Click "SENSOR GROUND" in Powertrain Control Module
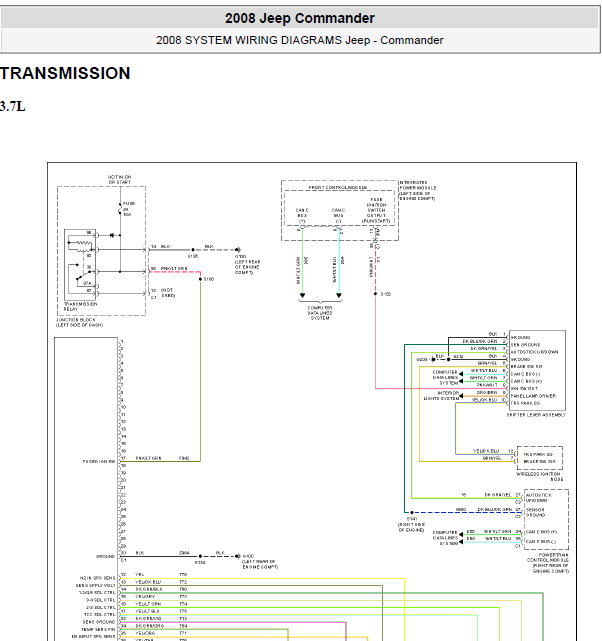Screen dimensions: 602x641 point(535,513)
